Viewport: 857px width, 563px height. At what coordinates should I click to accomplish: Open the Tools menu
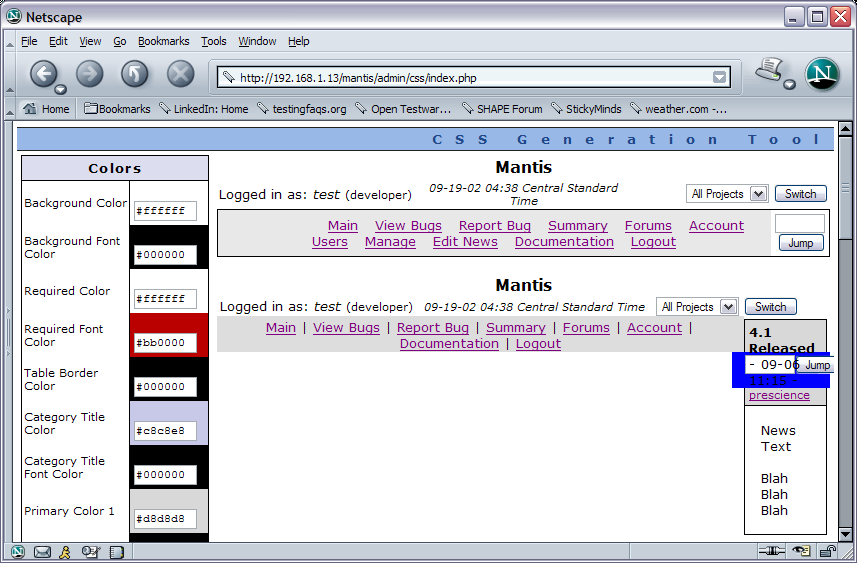[x=214, y=41]
